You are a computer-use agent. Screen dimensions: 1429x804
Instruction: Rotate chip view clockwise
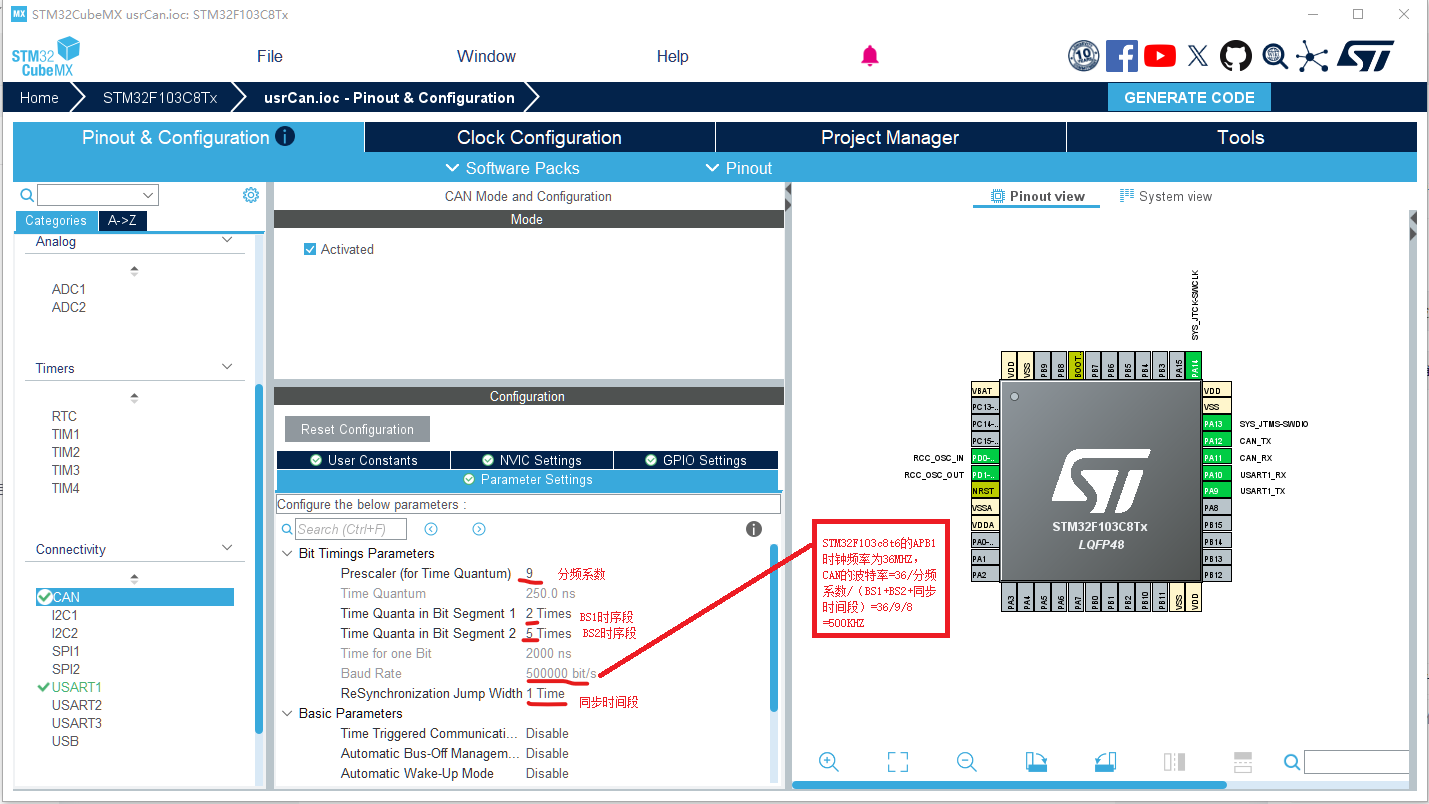click(1036, 762)
